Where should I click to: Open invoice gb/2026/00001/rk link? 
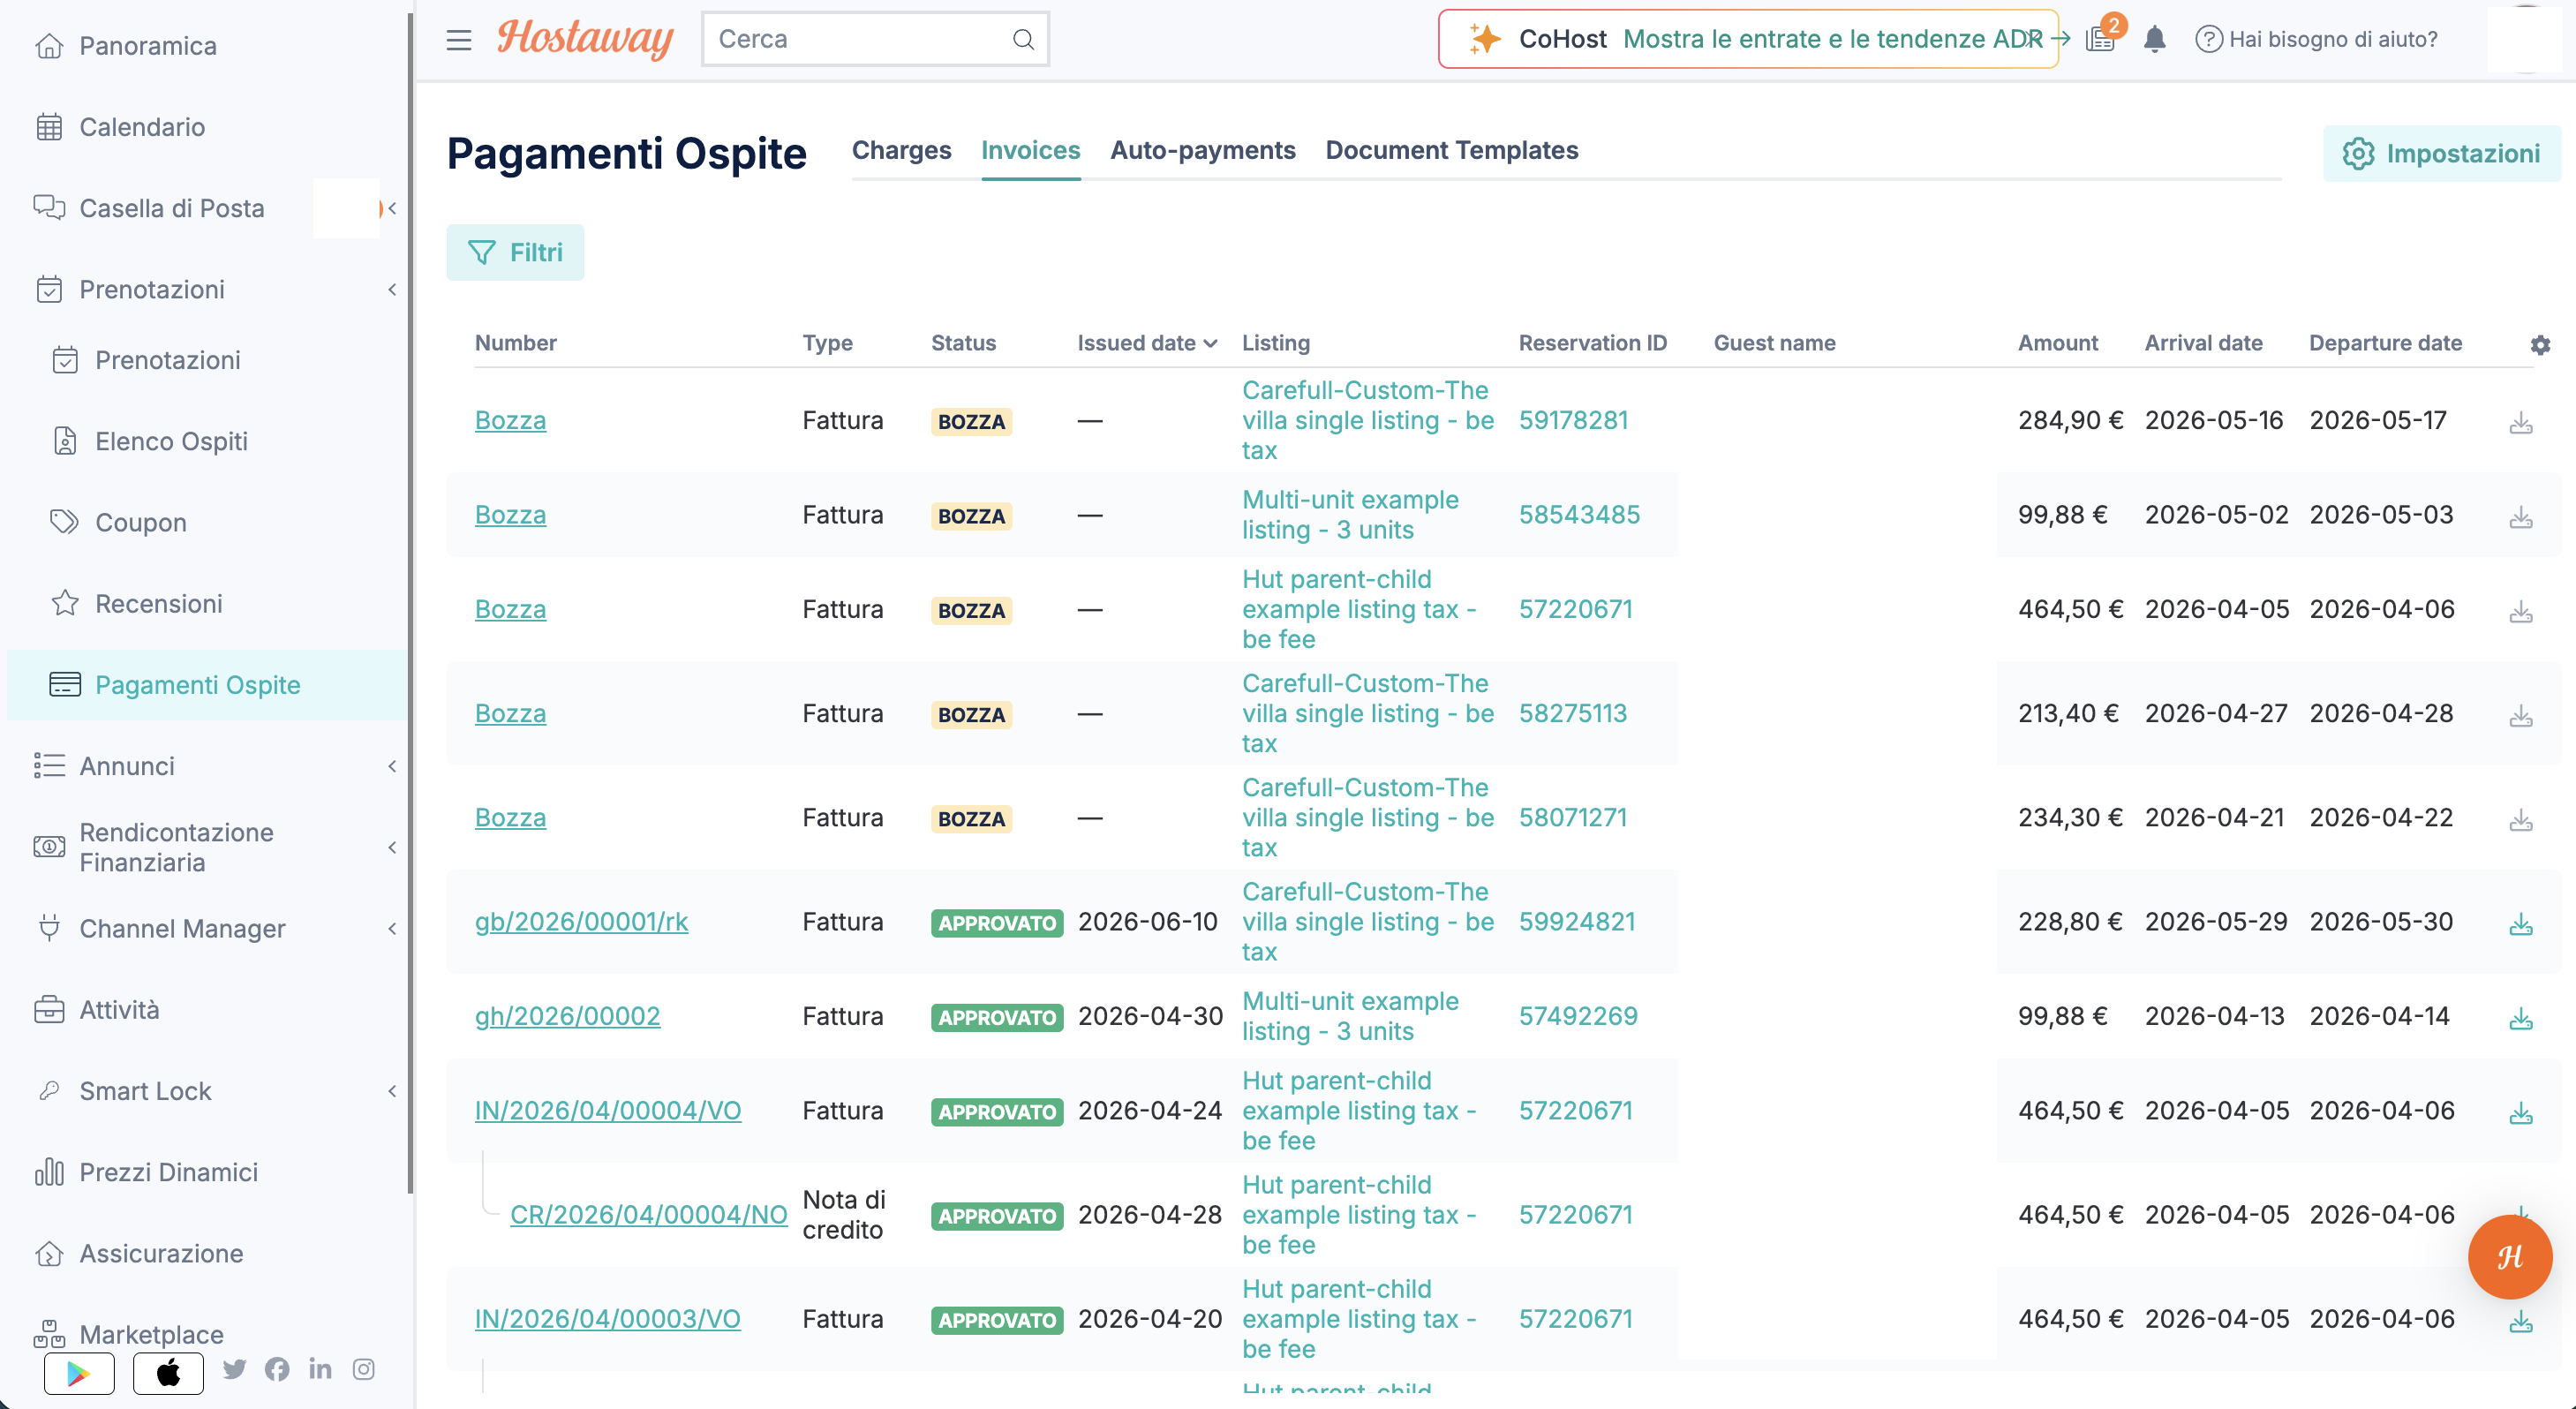[x=581, y=922]
